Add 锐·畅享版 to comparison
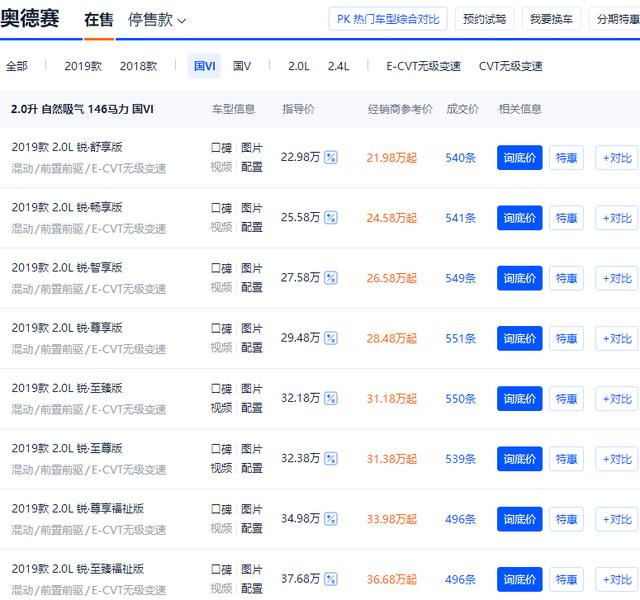This screenshot has height=600, width=640. pyautogui.click(x=617, y=218)
